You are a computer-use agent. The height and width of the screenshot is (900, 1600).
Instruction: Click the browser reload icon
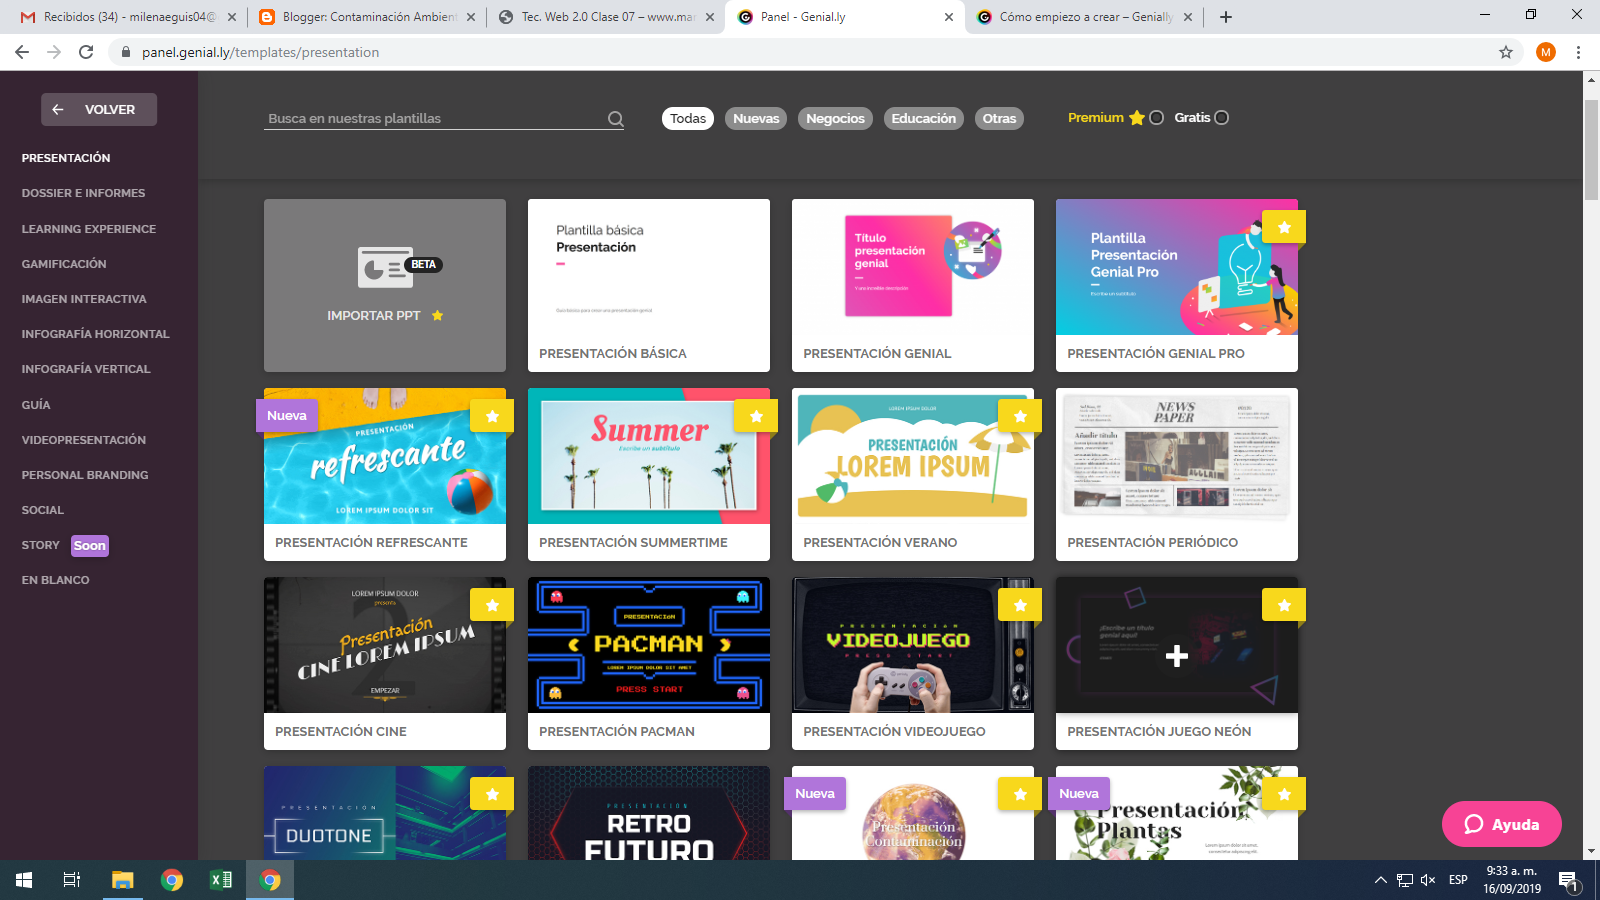click(84, 52)
